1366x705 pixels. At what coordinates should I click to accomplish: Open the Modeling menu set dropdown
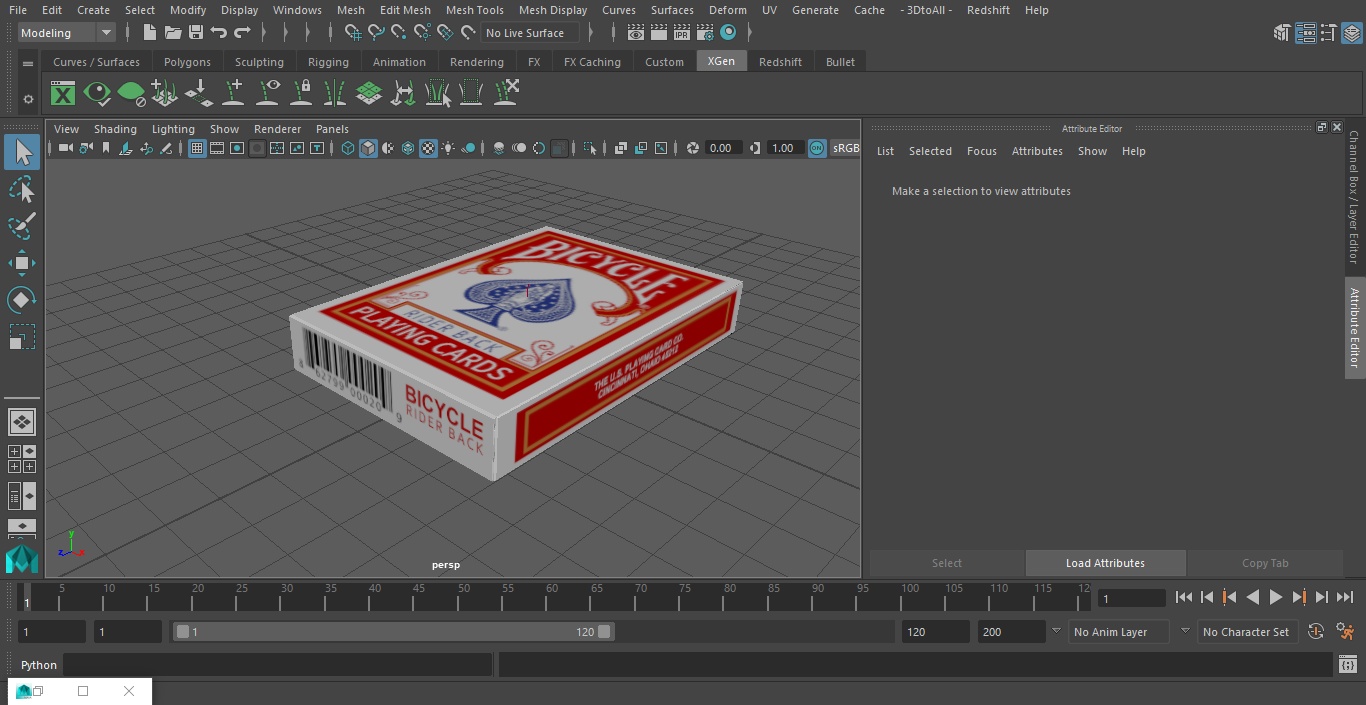pyautogui.click(x=67, y=33)
